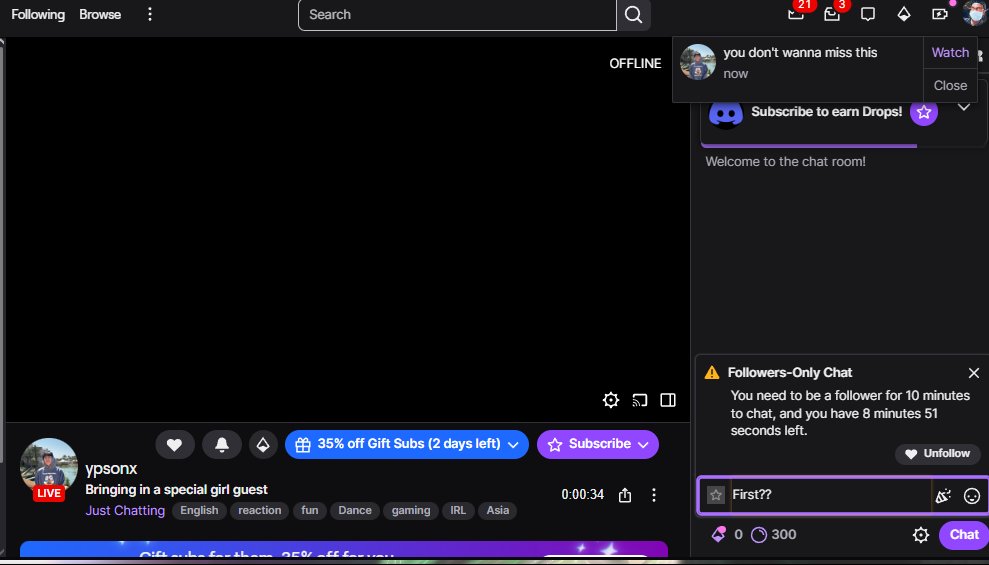Open player settings gear icon
989x565 pixels.
(611, 400)
